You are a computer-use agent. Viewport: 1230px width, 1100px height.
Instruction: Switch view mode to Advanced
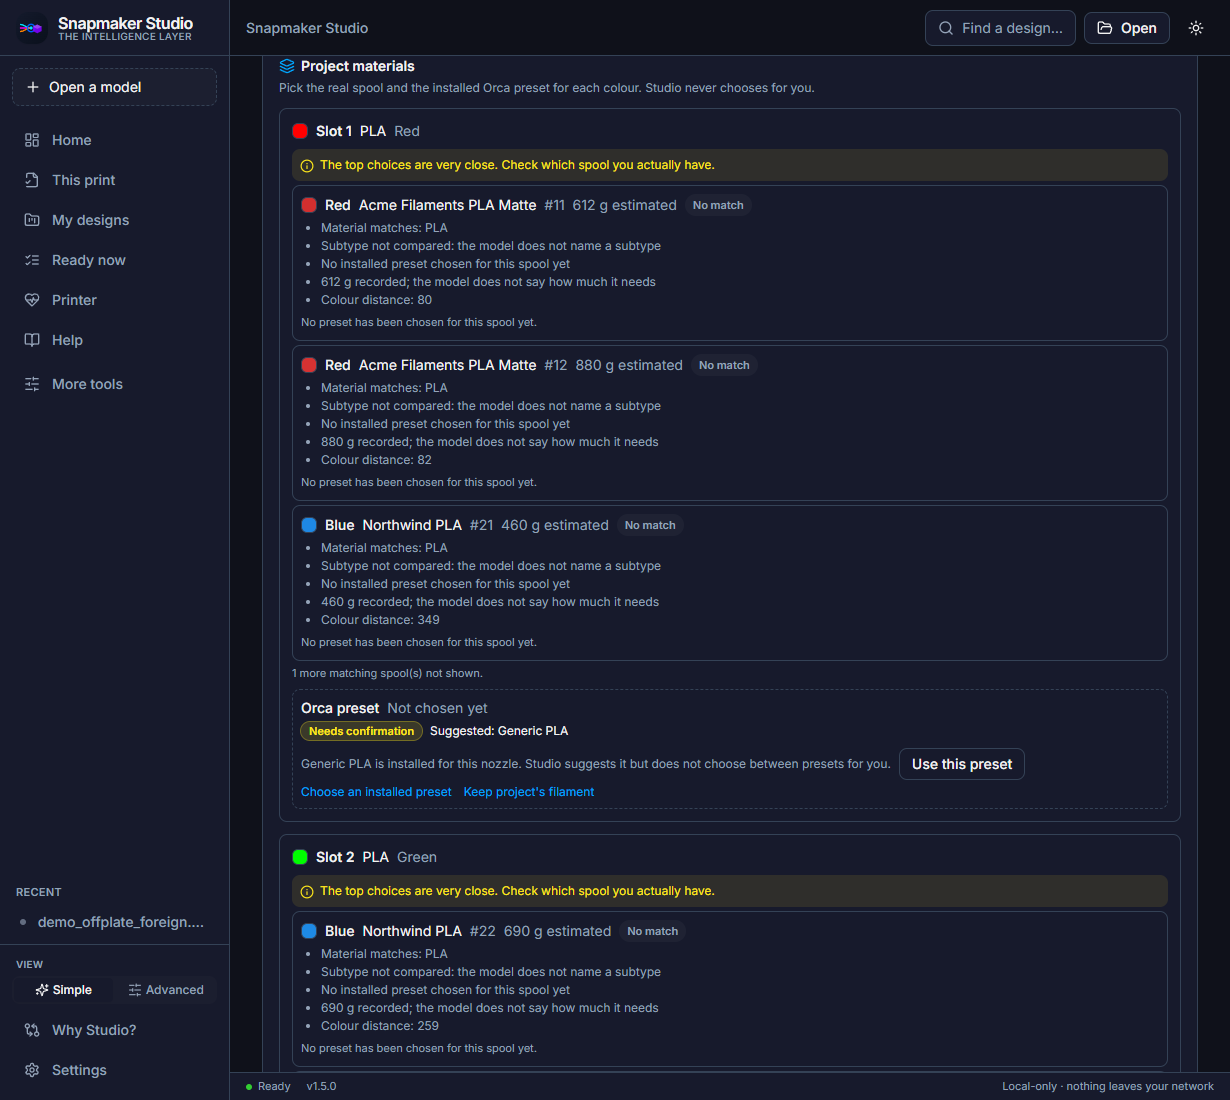tap(165, 990)
